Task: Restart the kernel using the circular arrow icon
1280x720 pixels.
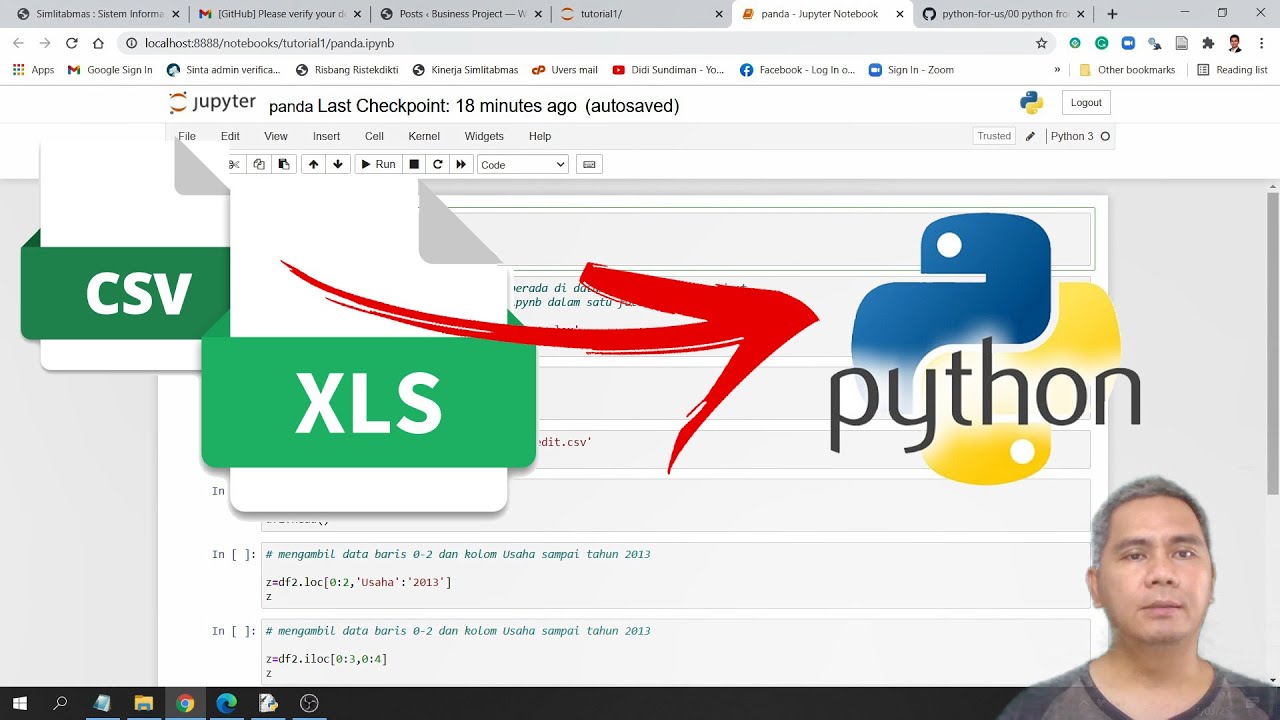Action: pos(437,164)
